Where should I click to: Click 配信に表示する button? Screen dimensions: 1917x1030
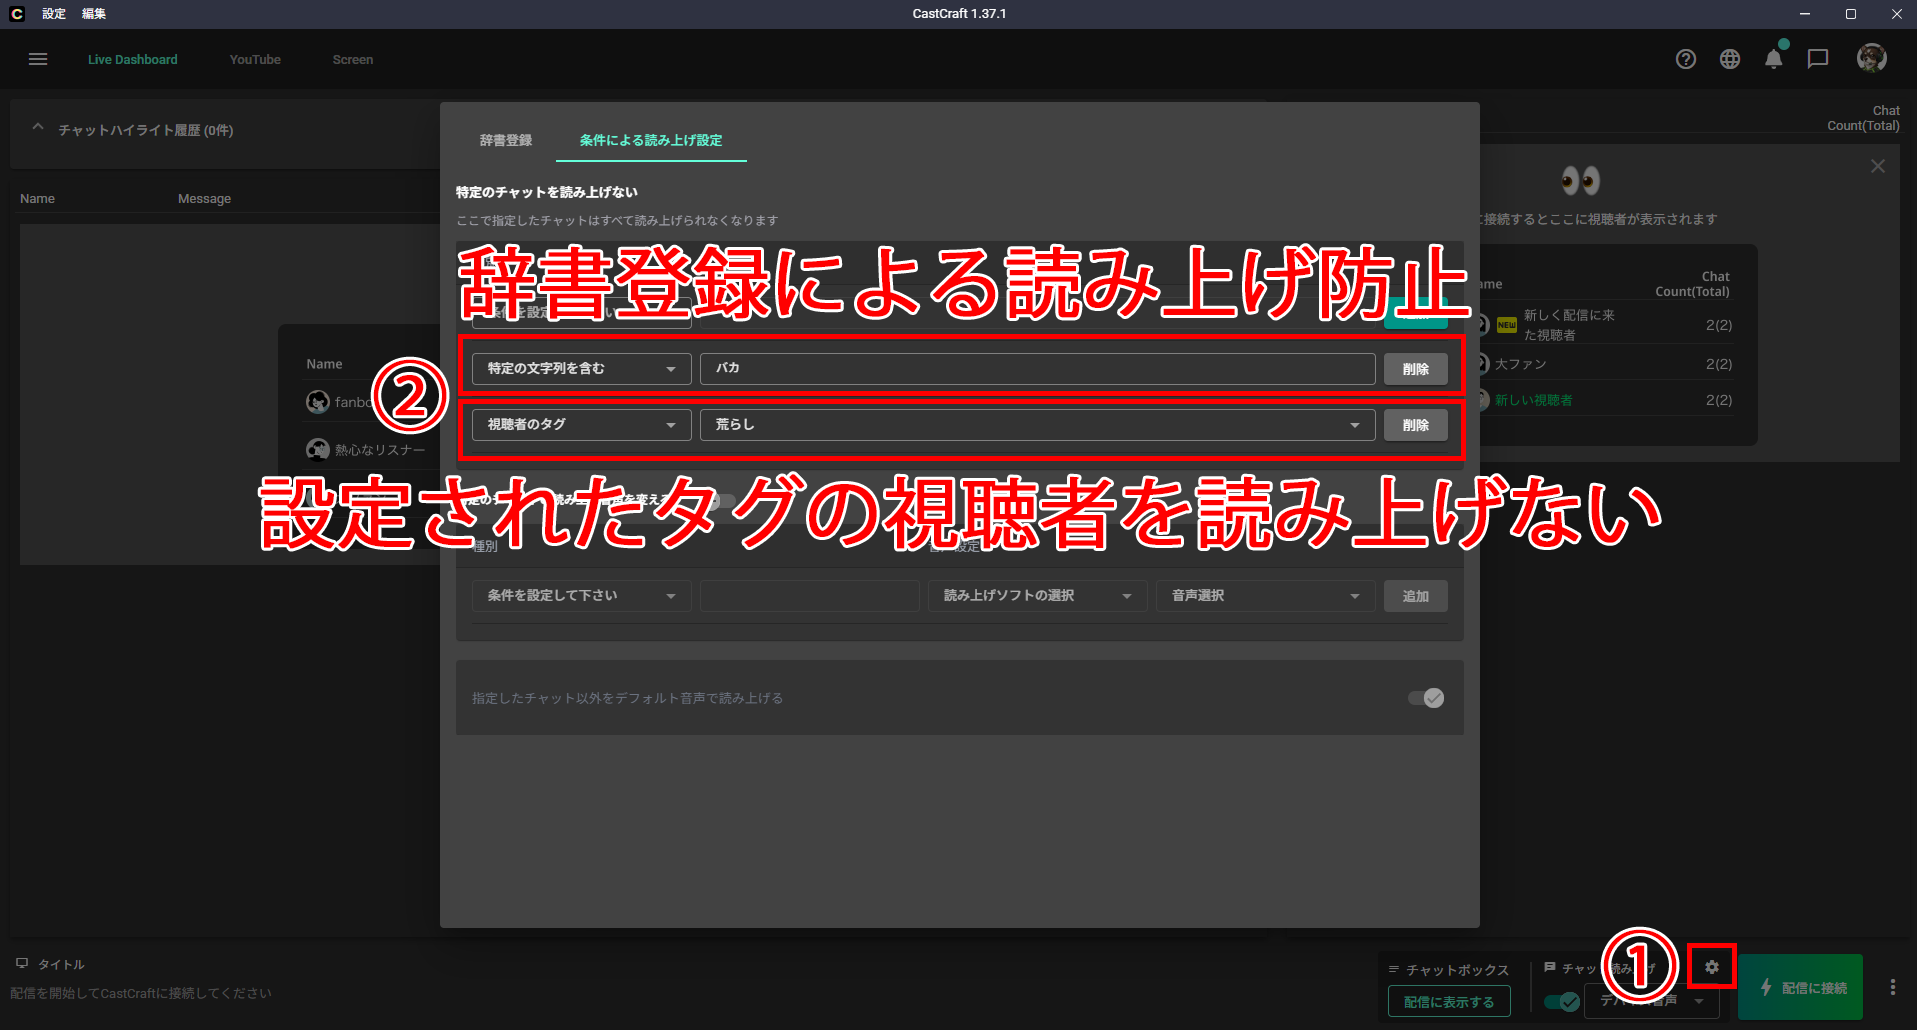pyautogui.click(x=1449, y=1001)
